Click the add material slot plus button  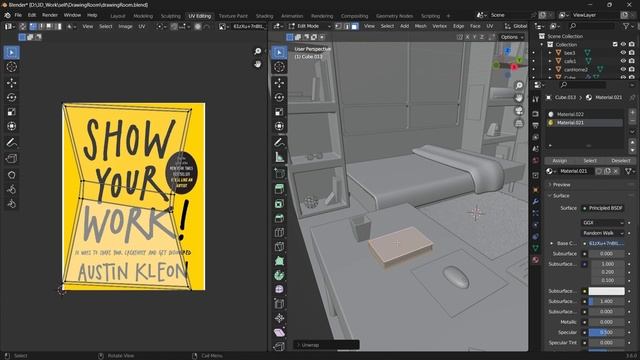632,112
